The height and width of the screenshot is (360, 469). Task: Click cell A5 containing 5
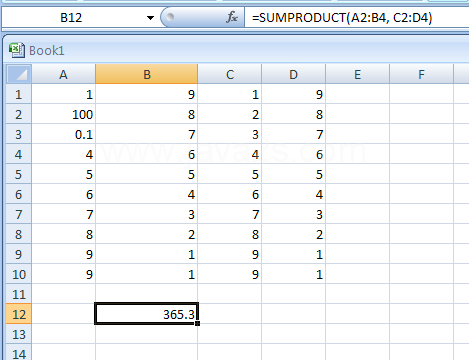click(x=63, y=174)
